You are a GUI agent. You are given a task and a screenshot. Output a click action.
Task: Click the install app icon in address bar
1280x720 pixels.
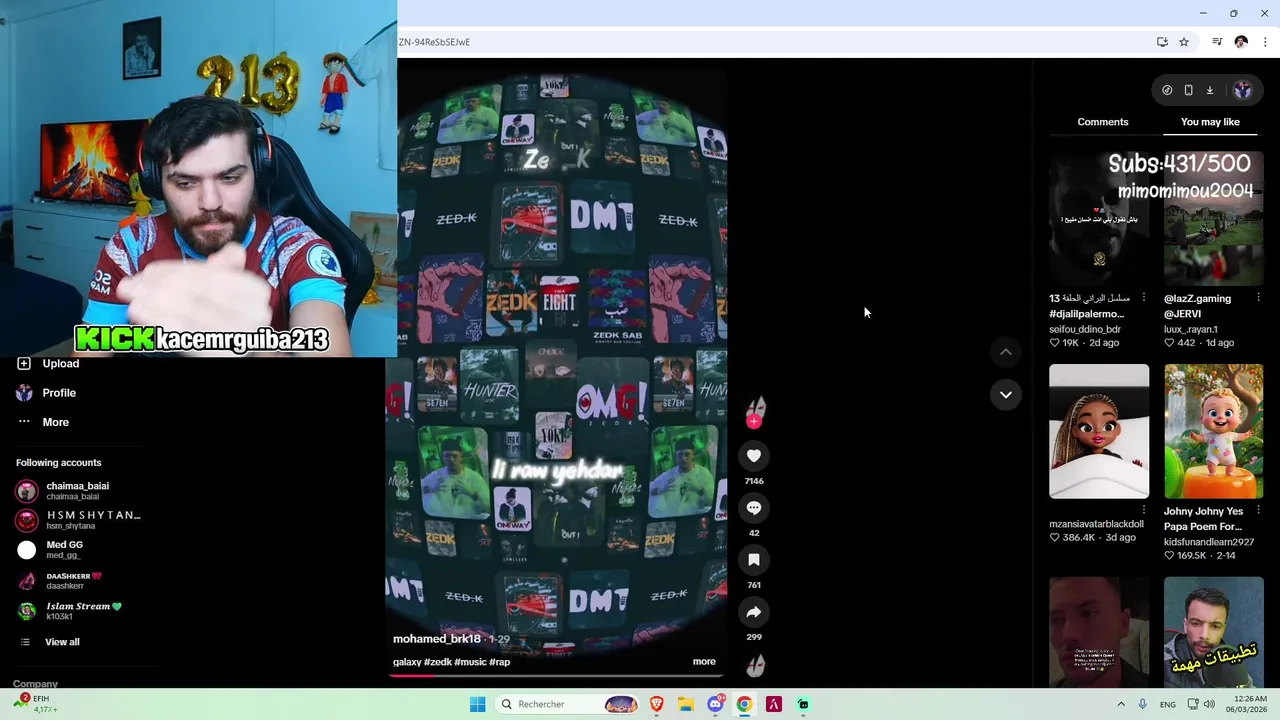[1162, 42]
